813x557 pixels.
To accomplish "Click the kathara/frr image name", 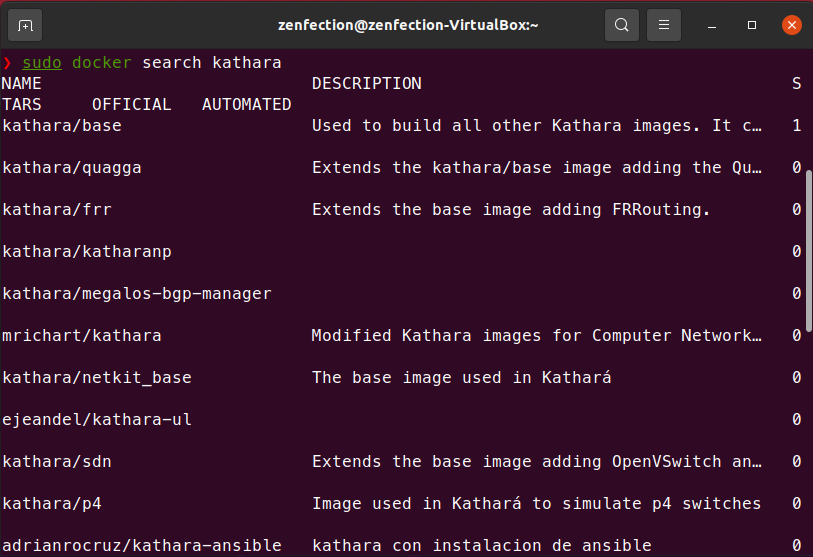I will click(57, 210).
